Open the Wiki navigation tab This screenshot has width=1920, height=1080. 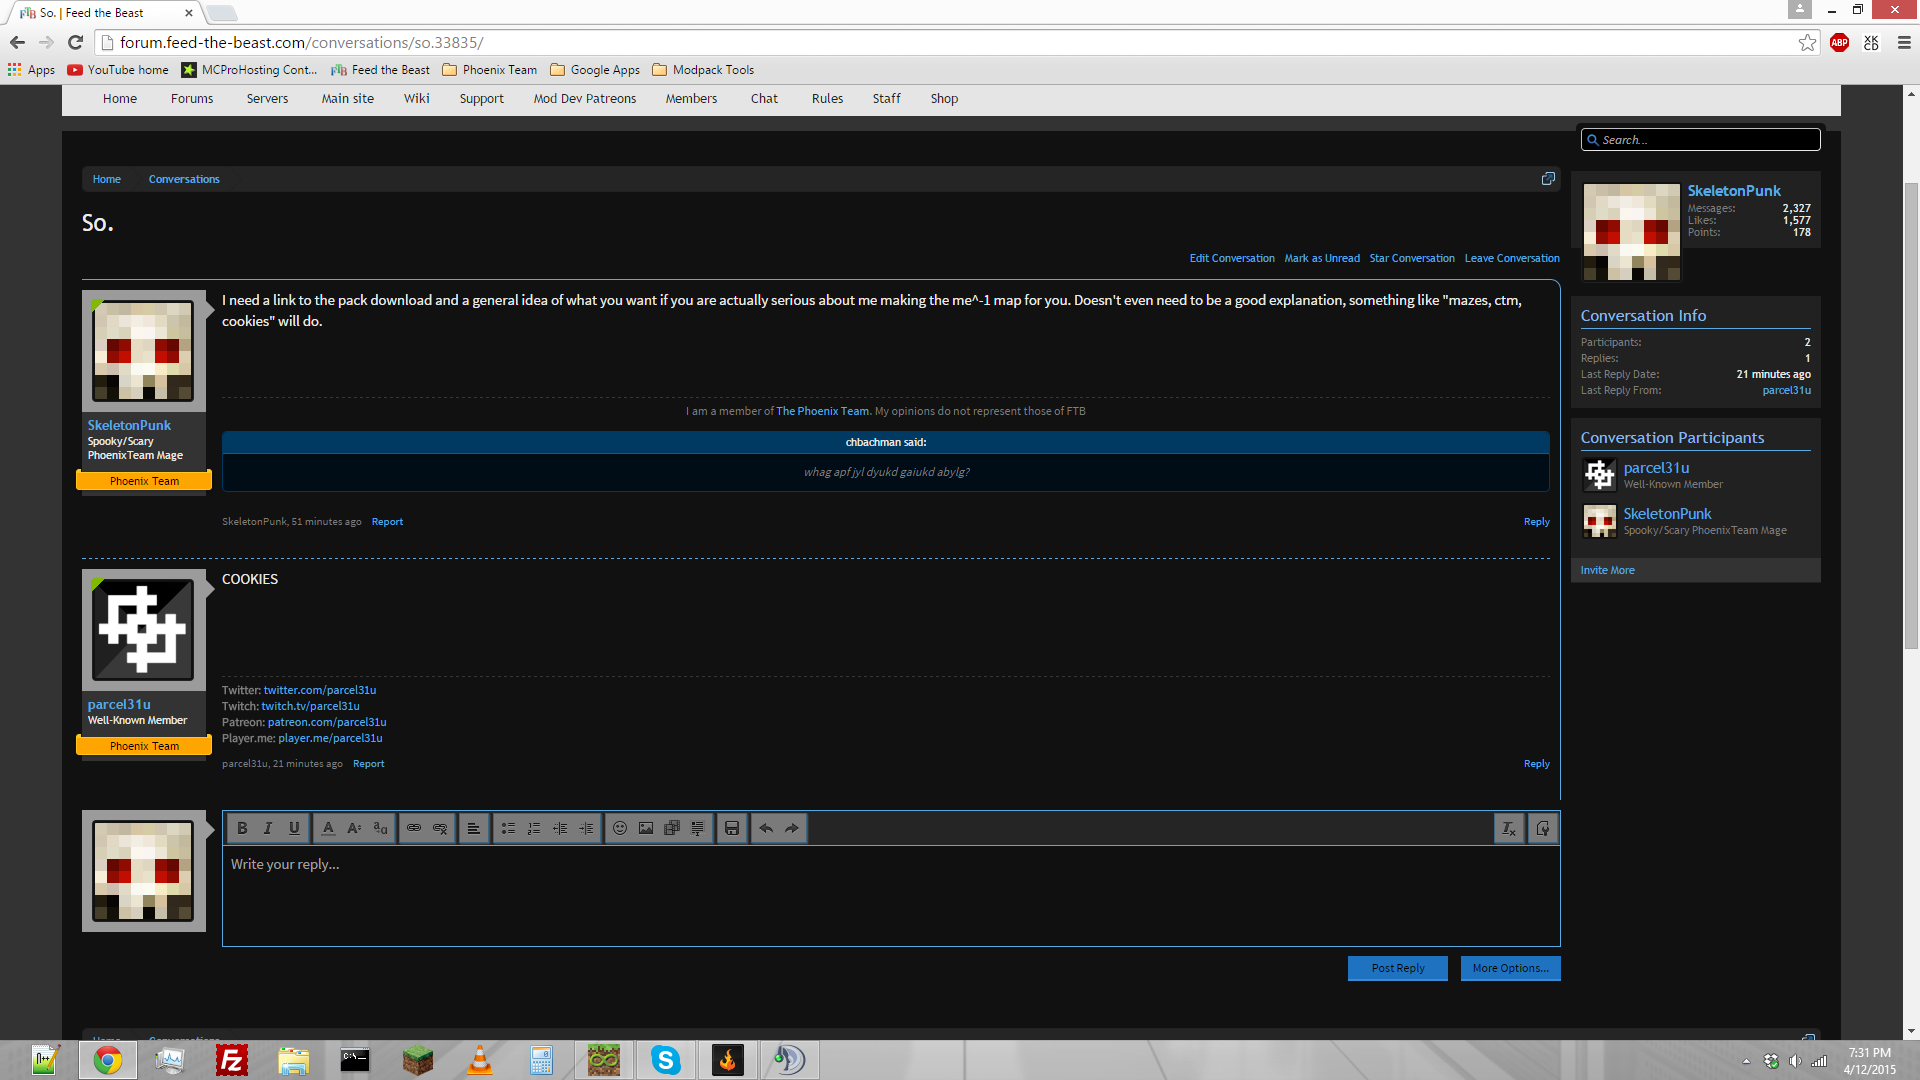[x=416, y=99]
